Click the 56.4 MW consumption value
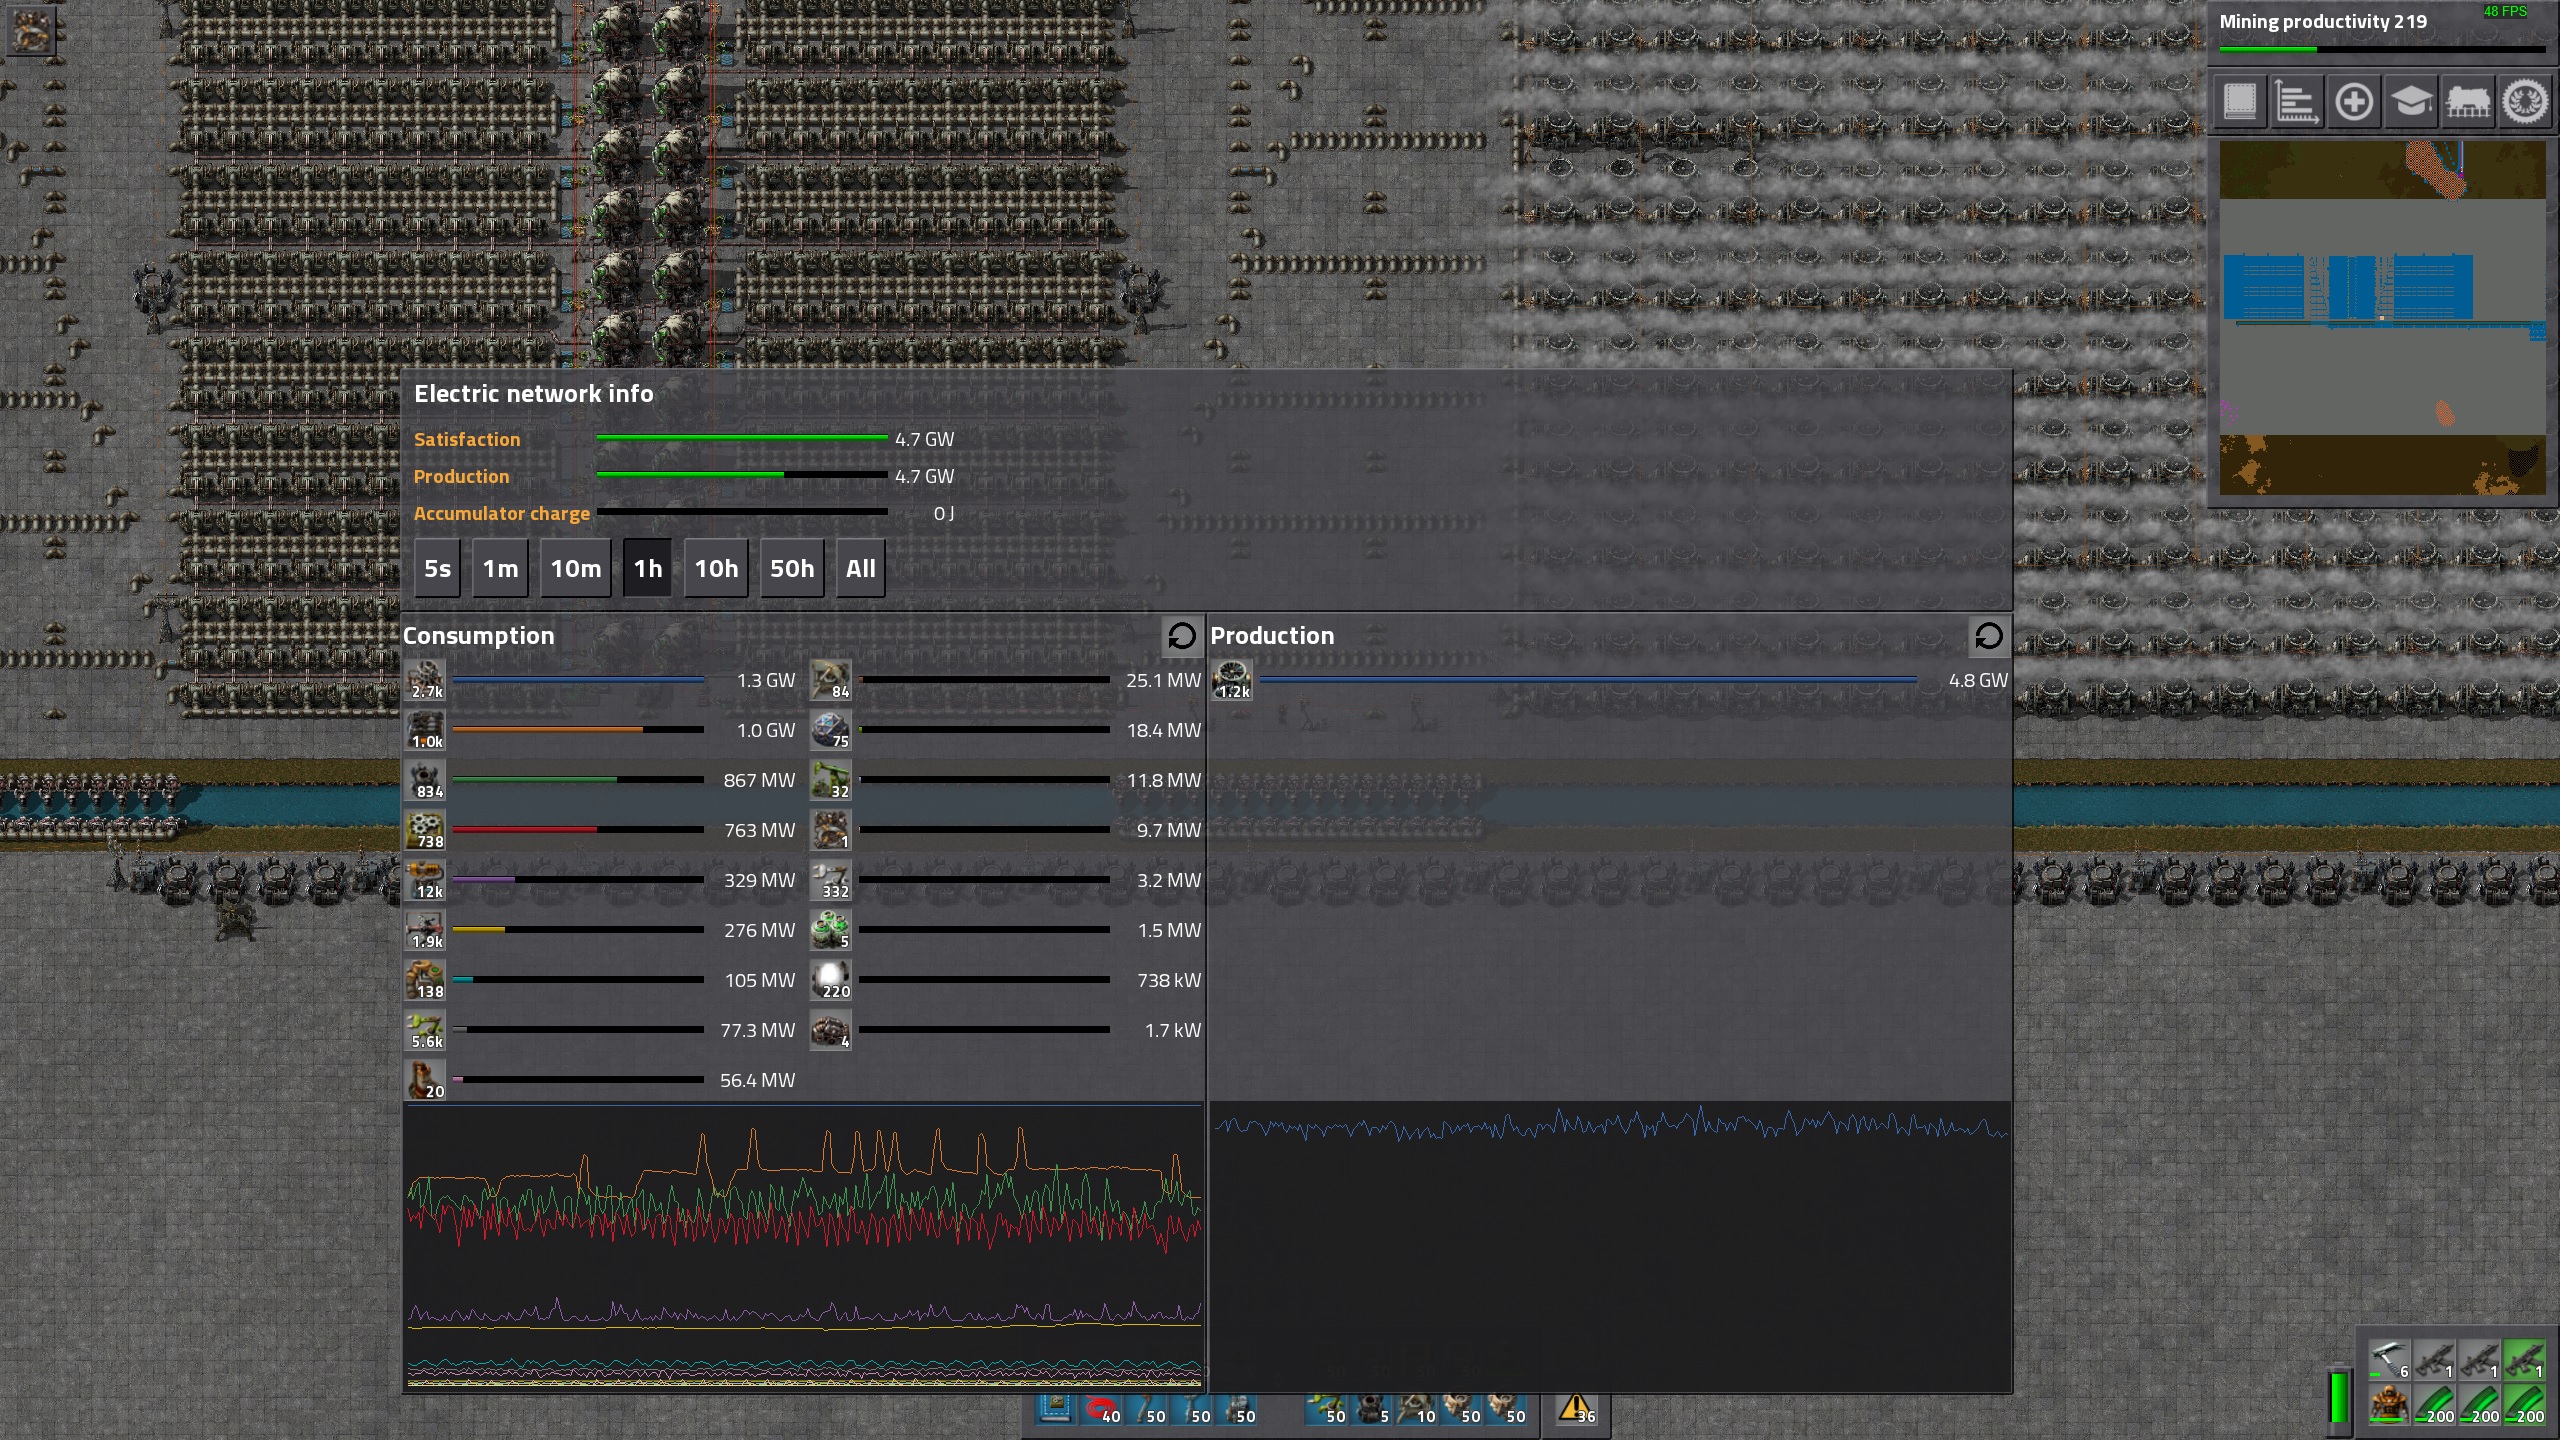2560x1440 pixels. [757, 1080]
